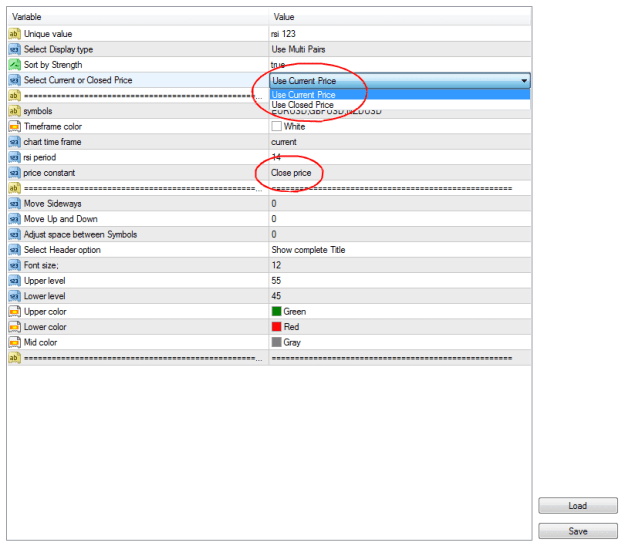Select the Use Multi Pairs value
Screen dimensions: 625x546
400,49
